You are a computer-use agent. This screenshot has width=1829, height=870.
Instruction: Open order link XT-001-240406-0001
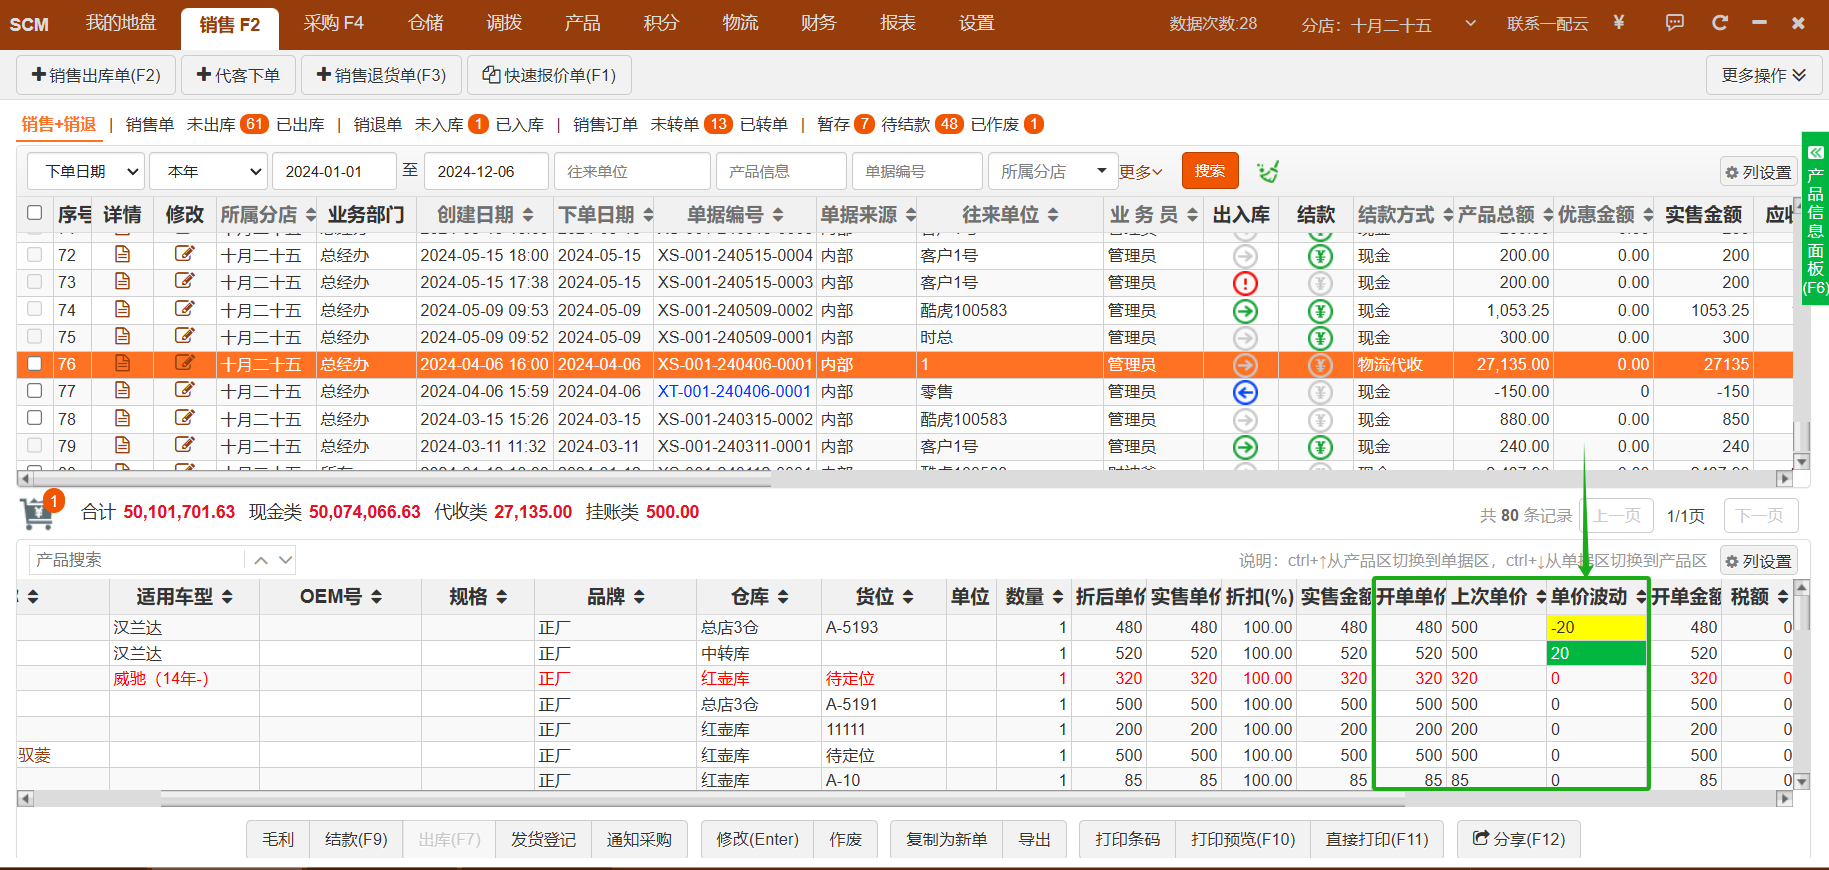(734, 392)
